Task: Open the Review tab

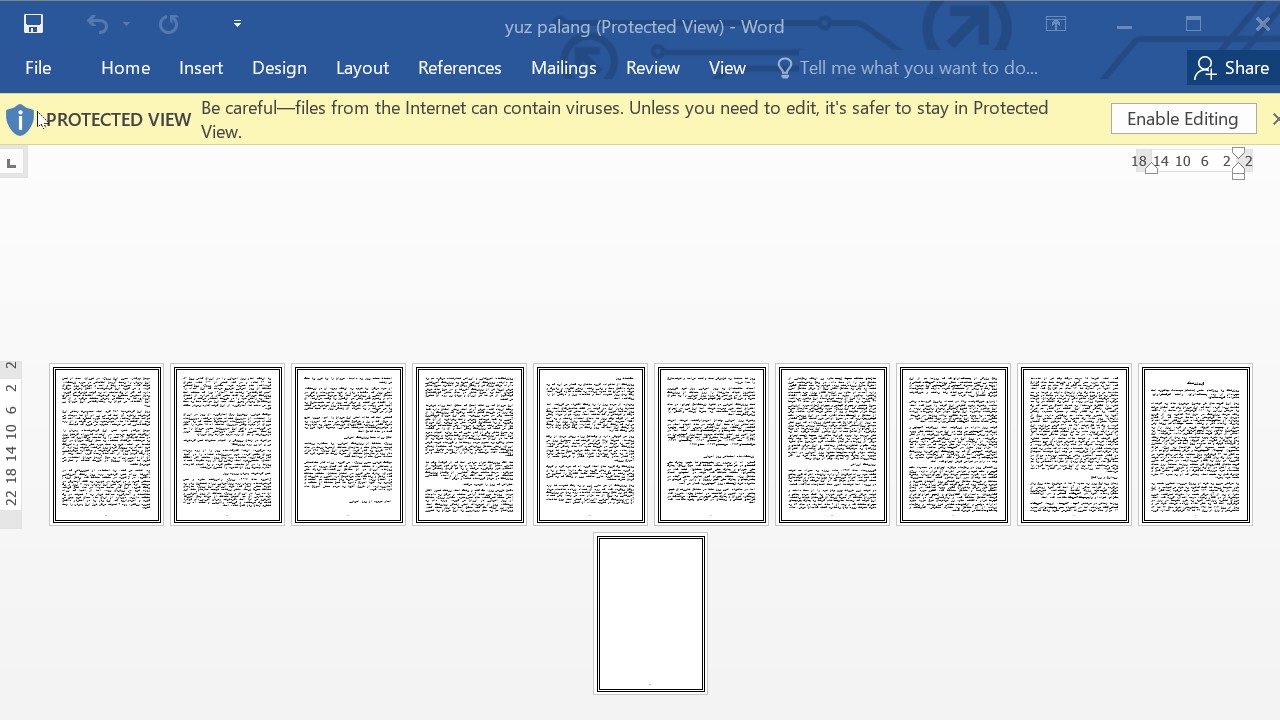Action: [x=653, y=68]
